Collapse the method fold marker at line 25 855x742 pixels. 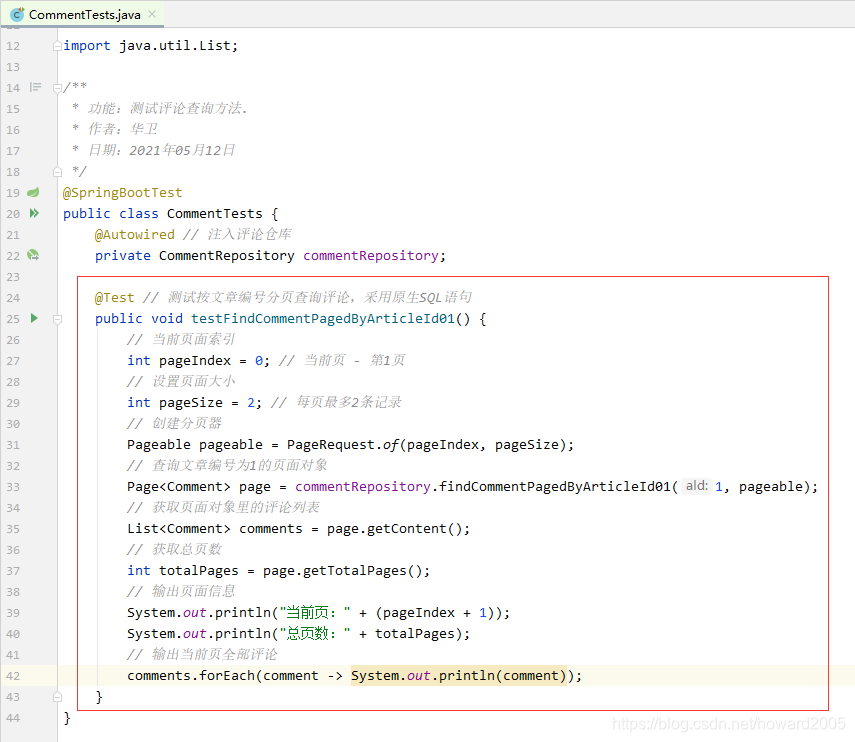tap(57, 319)
